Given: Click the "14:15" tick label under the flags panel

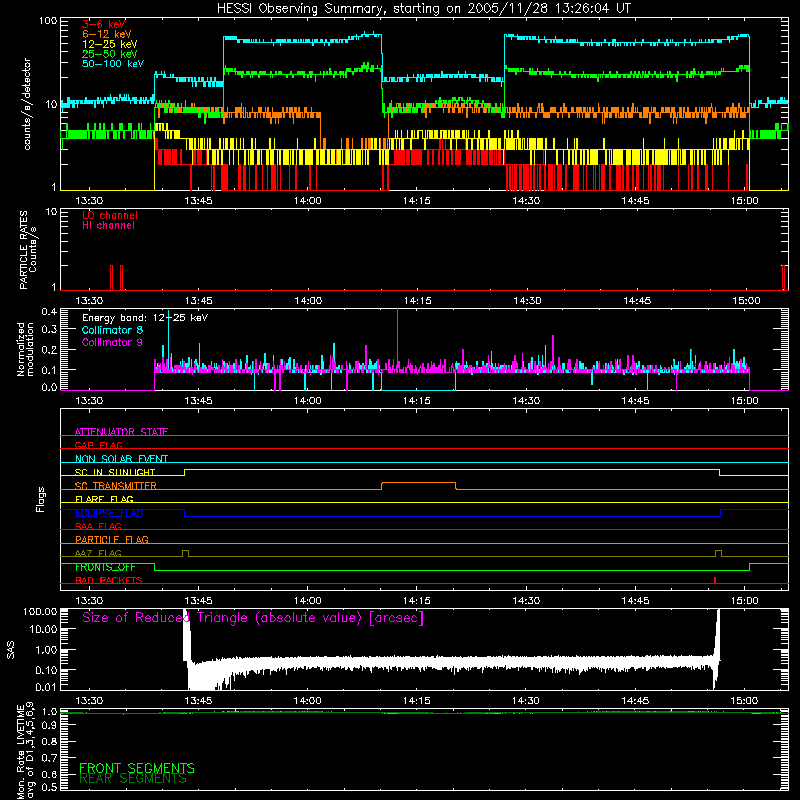Looking at the screenshot, I should (416, 601).
